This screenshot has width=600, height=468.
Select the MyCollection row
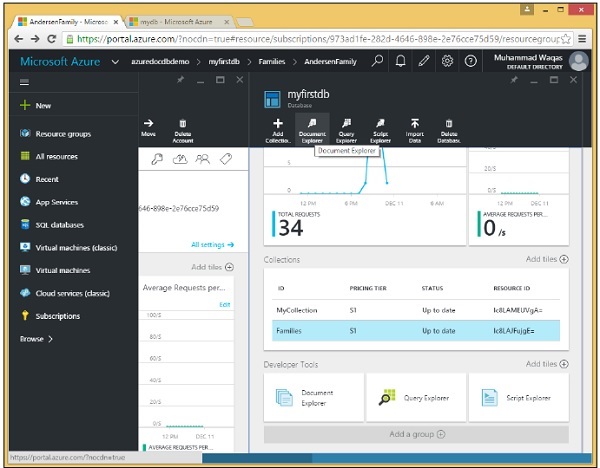(x=416, y=310)
